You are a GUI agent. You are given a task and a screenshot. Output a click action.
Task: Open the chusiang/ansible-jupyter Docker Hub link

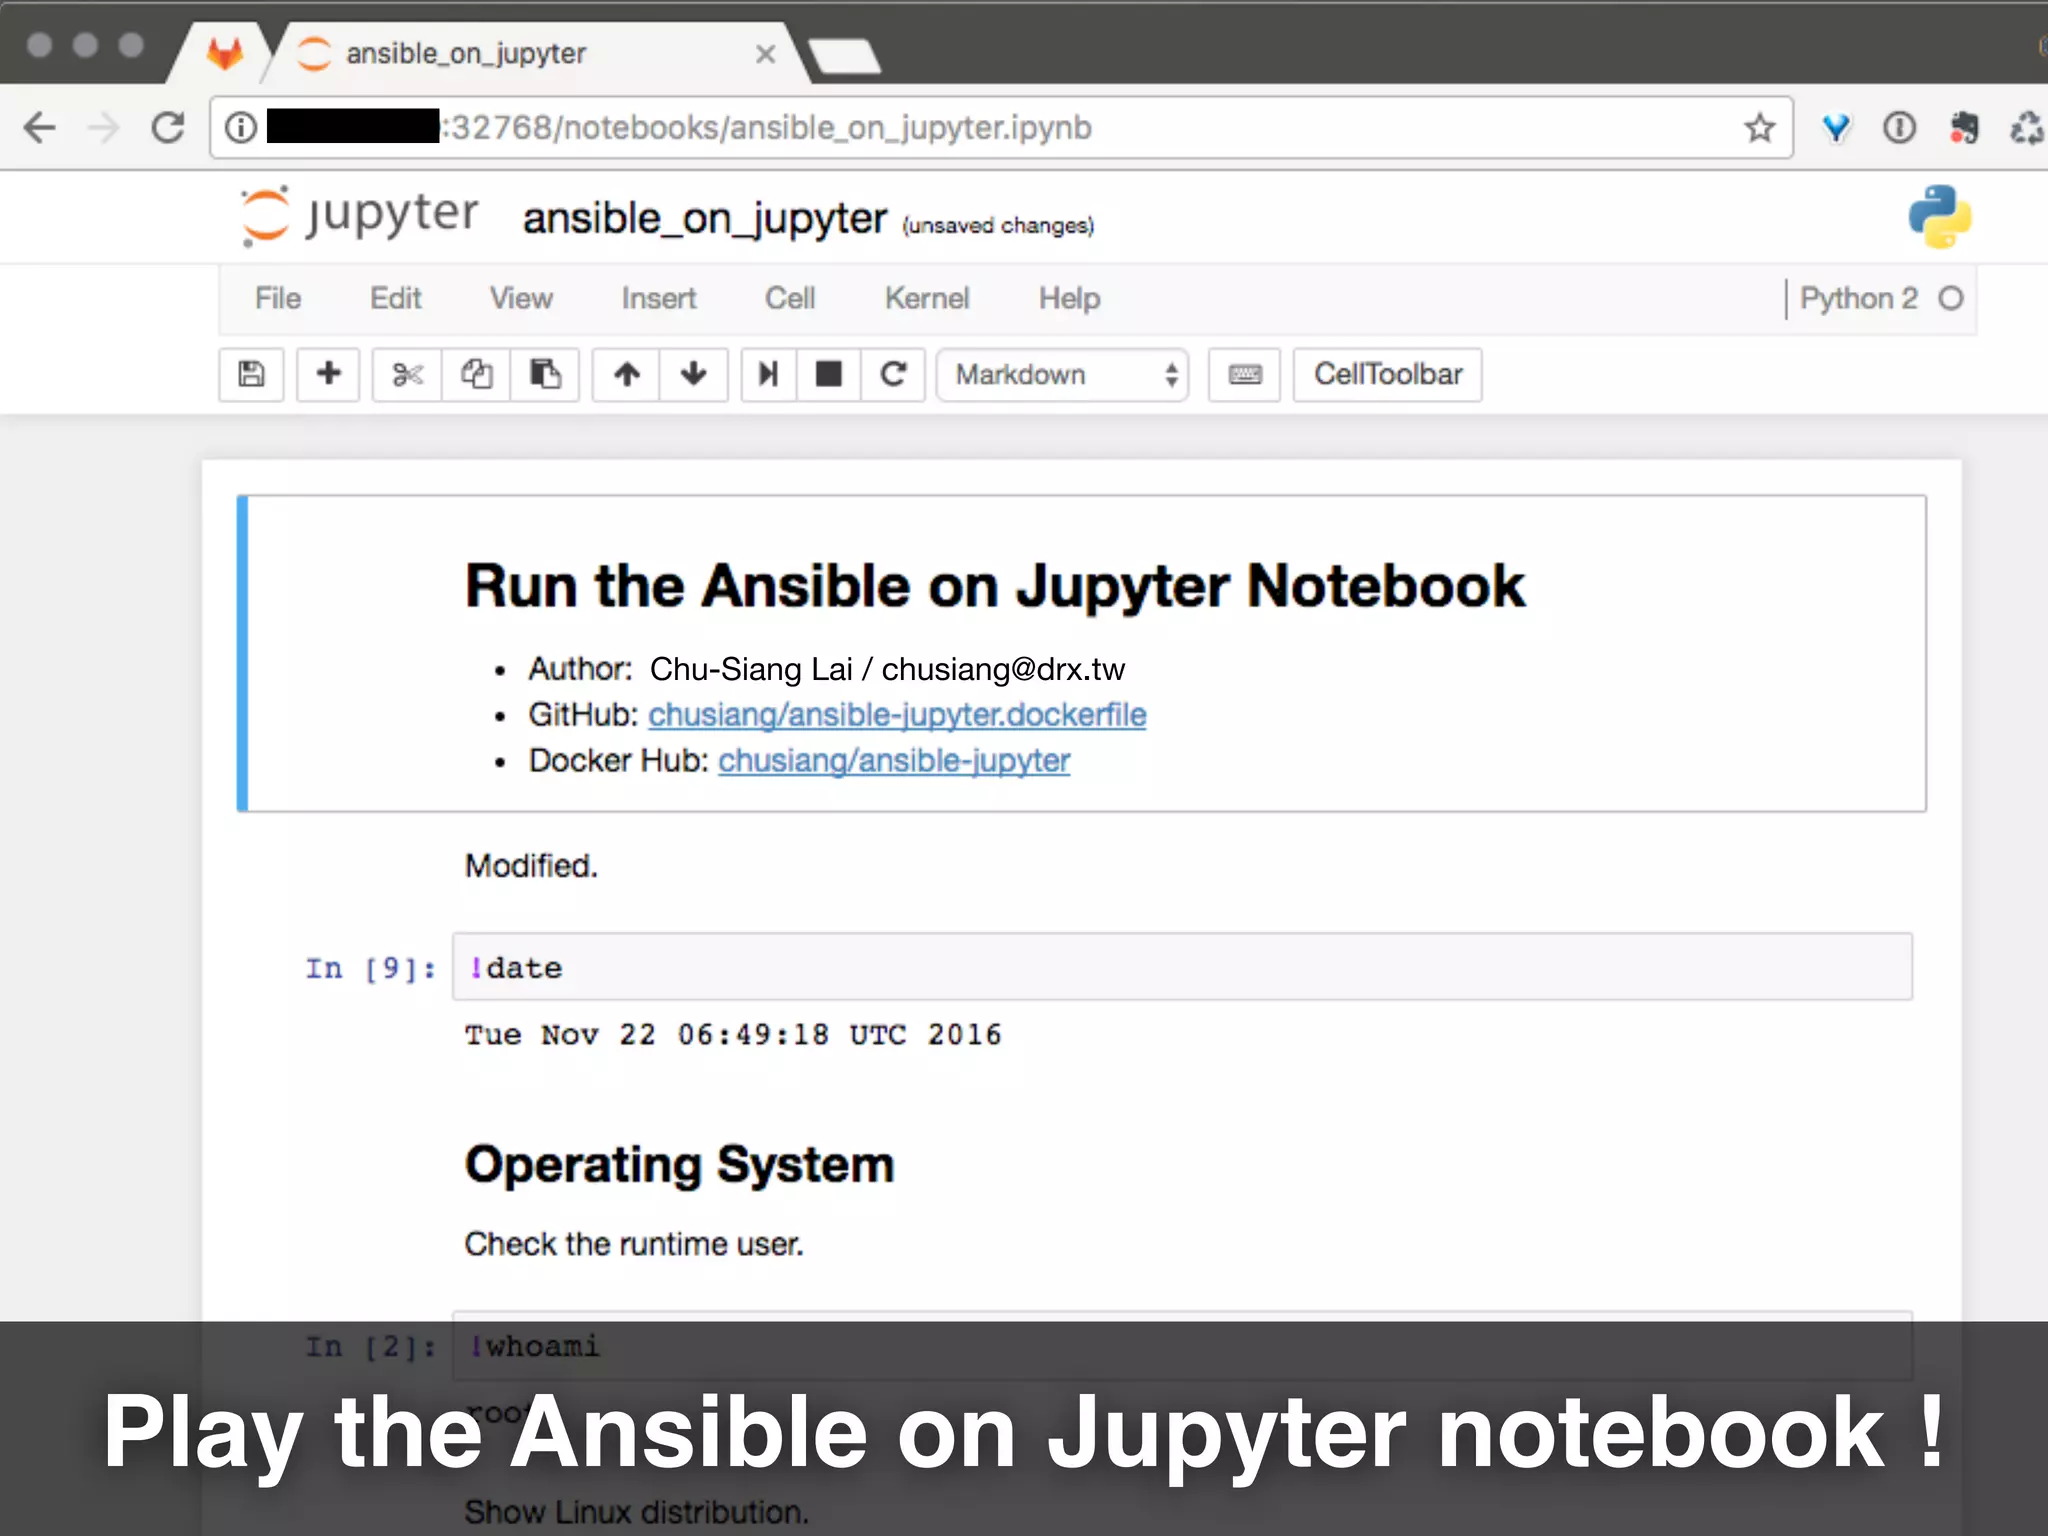tap(894, 761)
